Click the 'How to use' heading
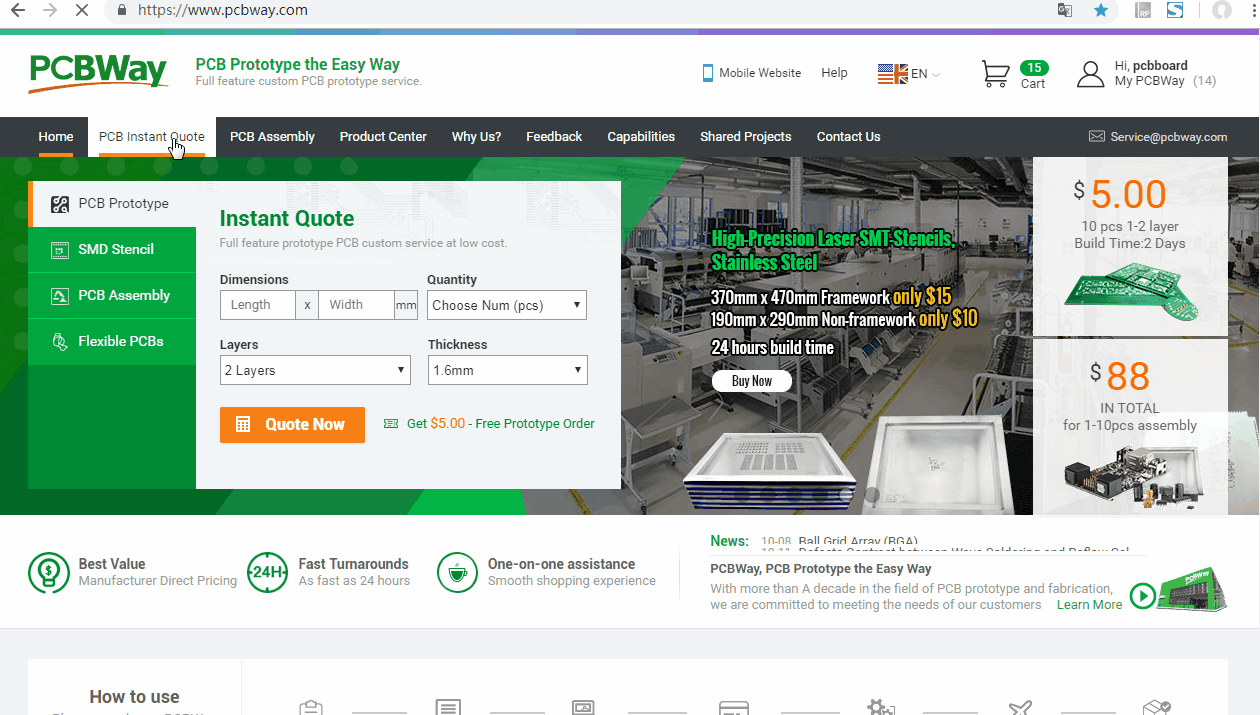 tap(135, 697)
